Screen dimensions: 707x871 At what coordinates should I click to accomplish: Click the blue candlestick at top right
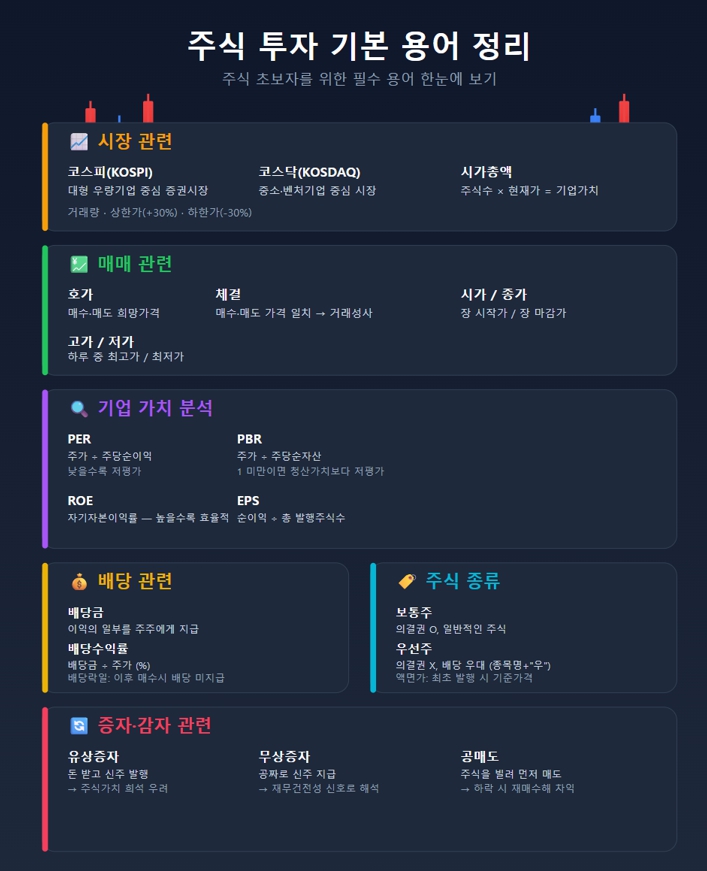tap(595, 116)
